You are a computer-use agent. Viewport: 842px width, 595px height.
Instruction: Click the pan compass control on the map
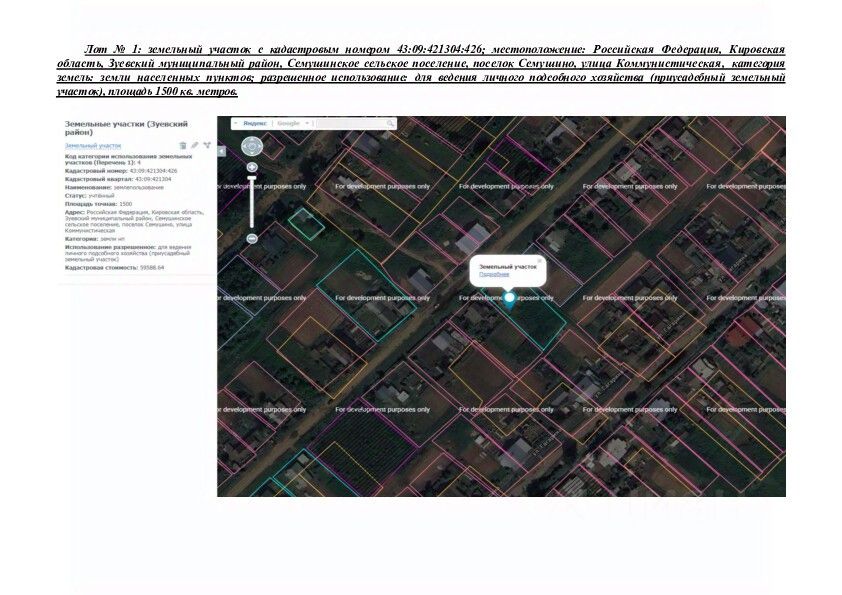coord(252,146)
